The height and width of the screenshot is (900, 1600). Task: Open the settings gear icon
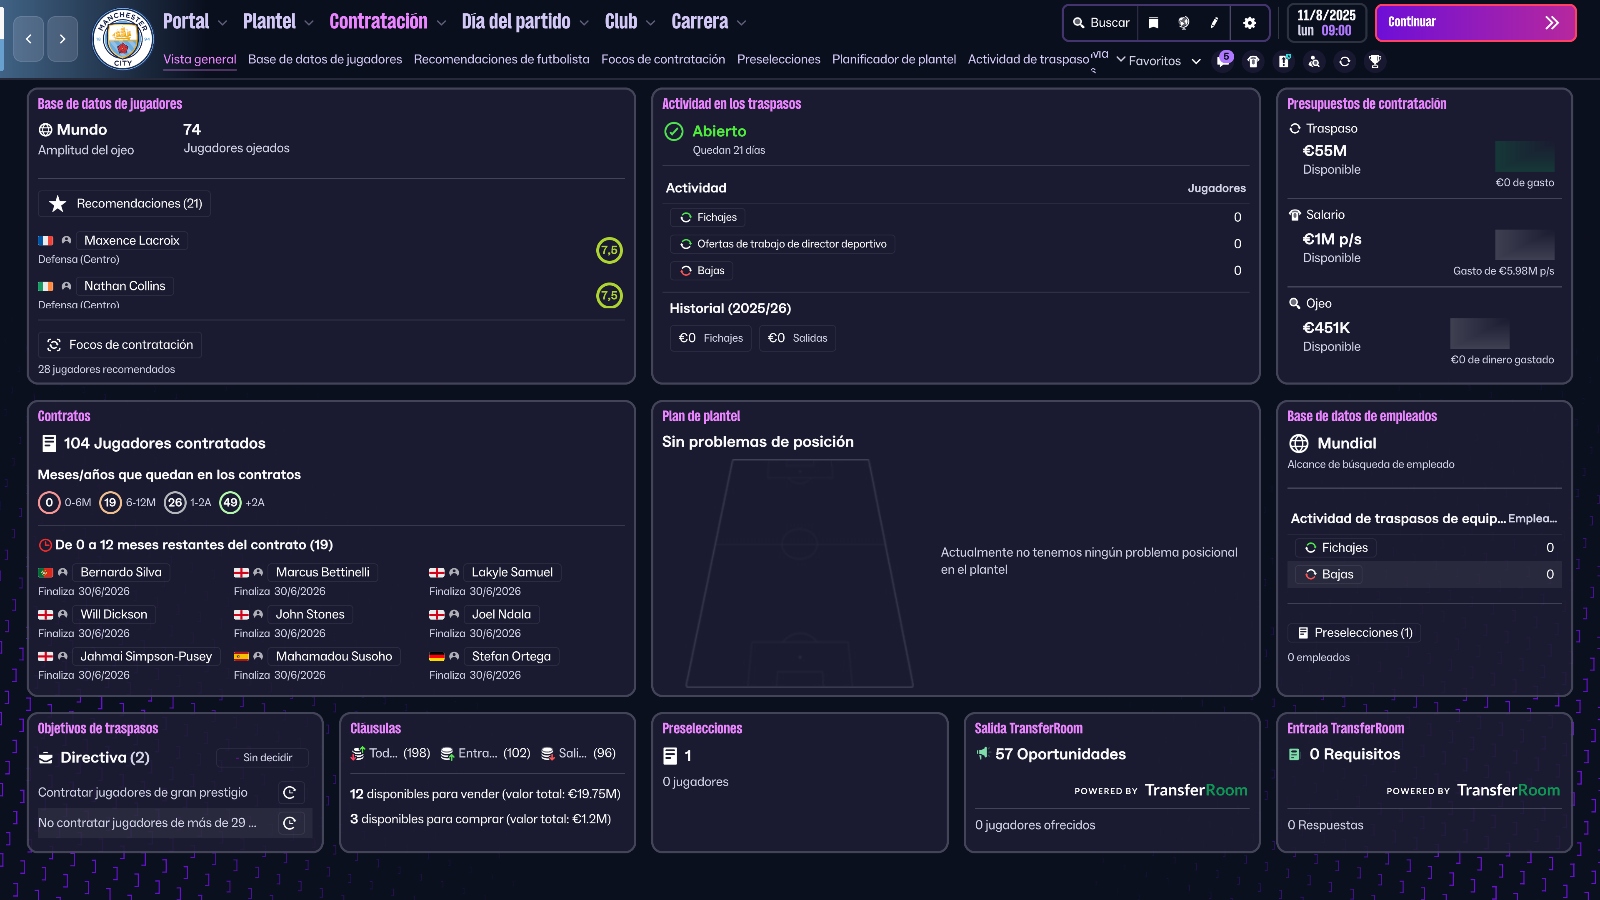pyautogui.click(x=1249, y=23)
